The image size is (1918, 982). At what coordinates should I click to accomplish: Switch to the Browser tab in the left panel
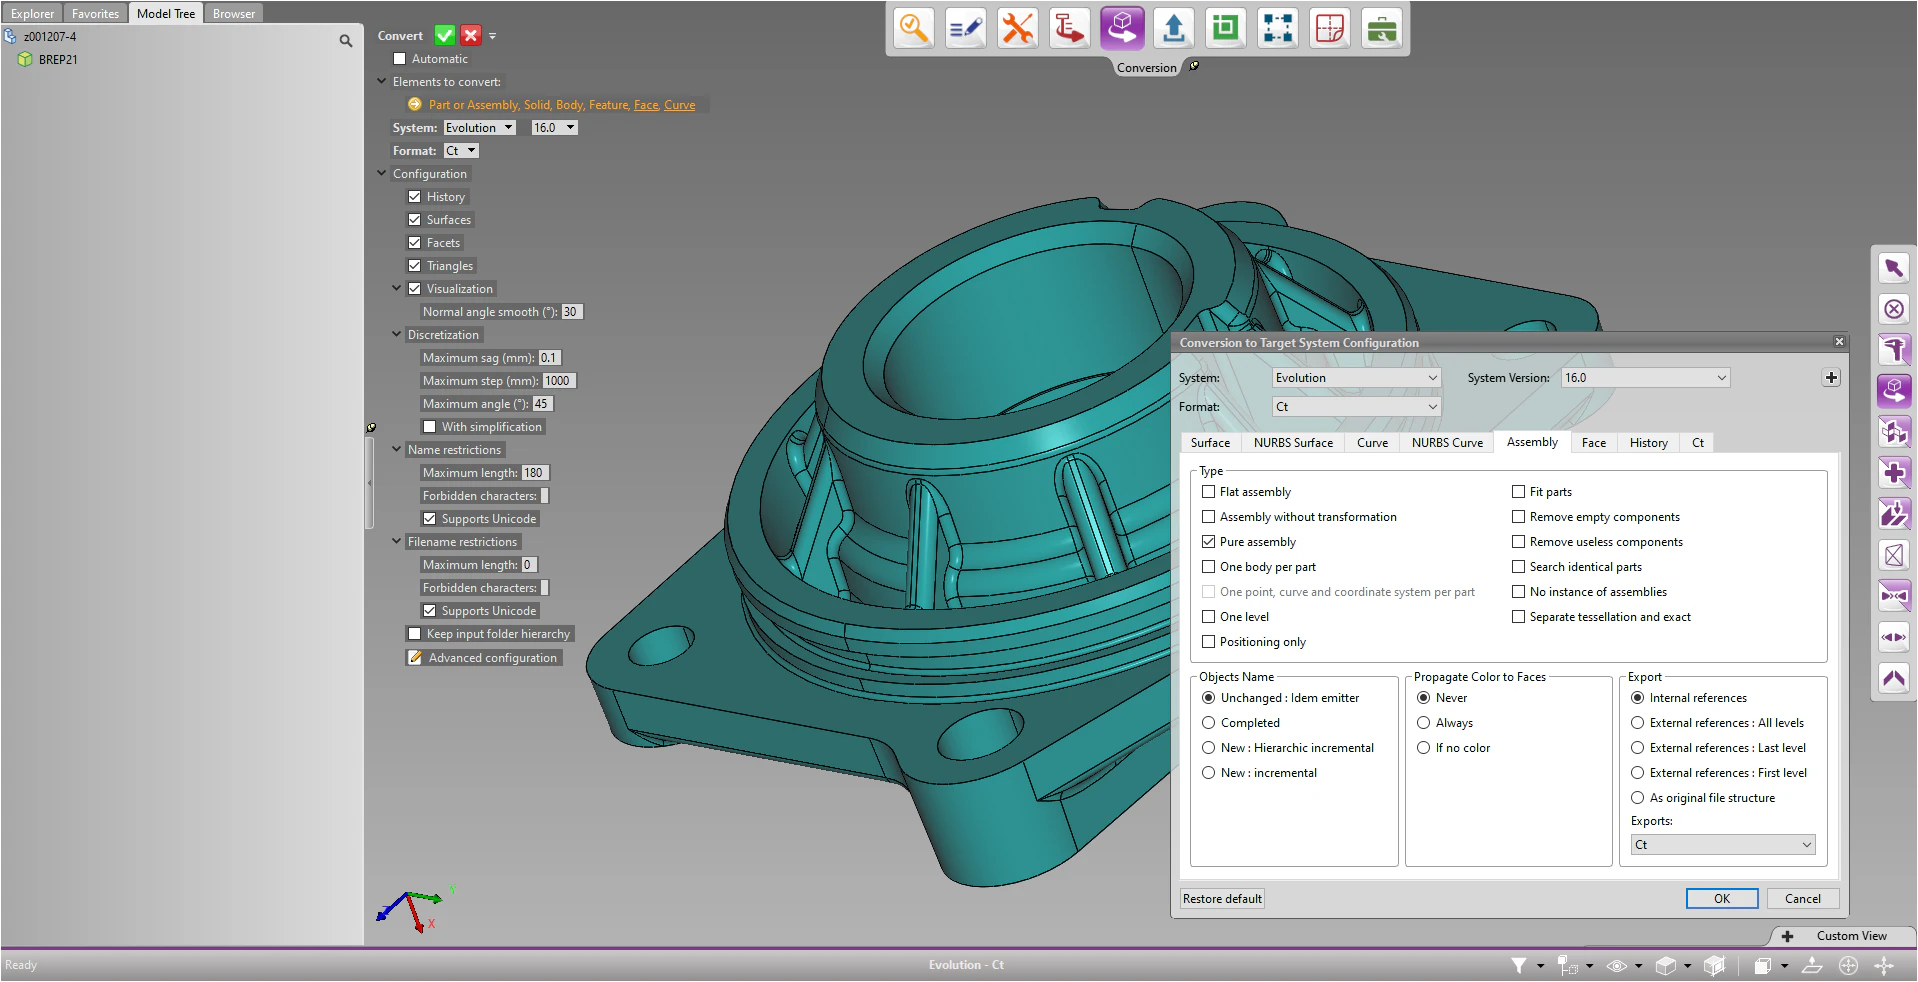(x=232, y=13)
